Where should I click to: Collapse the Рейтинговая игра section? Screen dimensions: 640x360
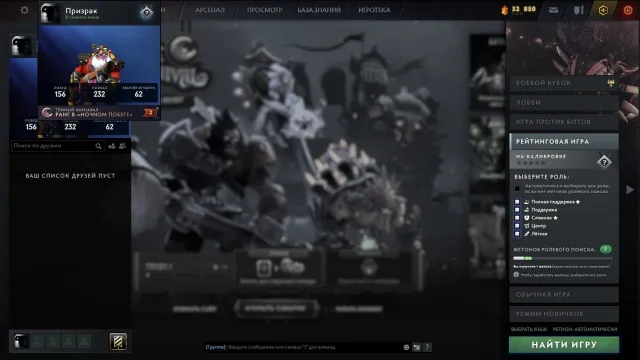pos(564,141)
